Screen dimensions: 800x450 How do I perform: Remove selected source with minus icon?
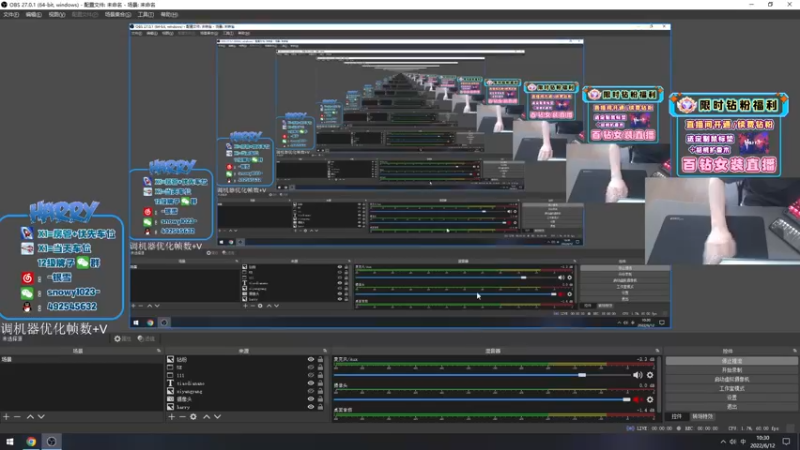point(182,417)
